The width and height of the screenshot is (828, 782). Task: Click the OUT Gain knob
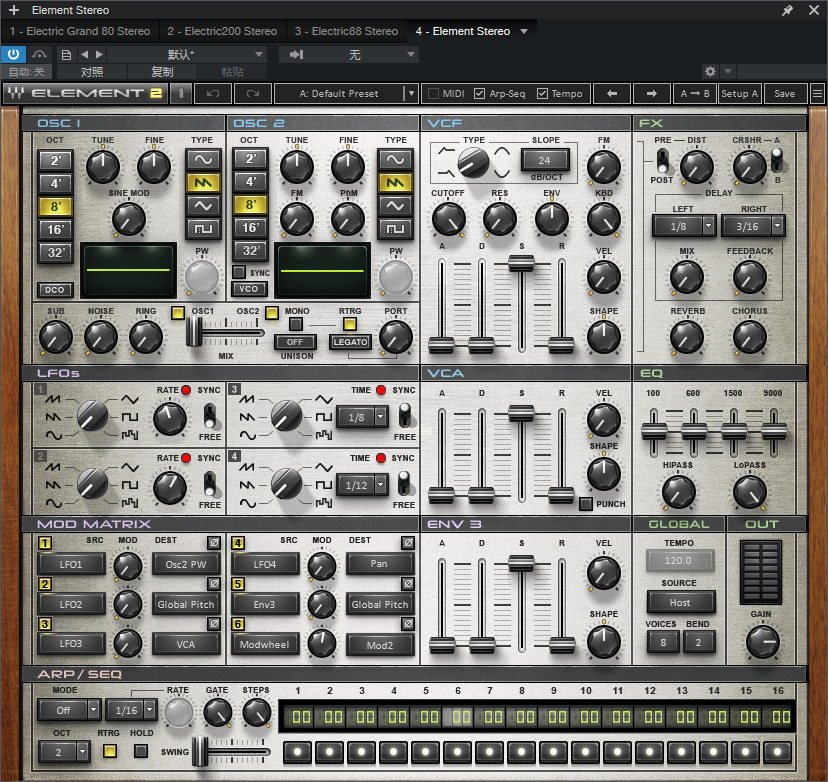point(763,642)
